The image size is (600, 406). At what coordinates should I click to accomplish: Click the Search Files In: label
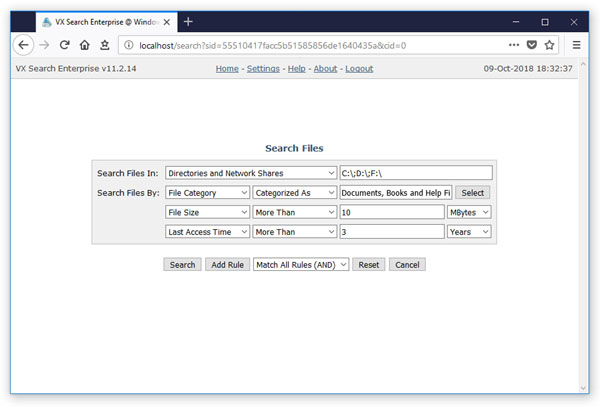coord(127,173)
